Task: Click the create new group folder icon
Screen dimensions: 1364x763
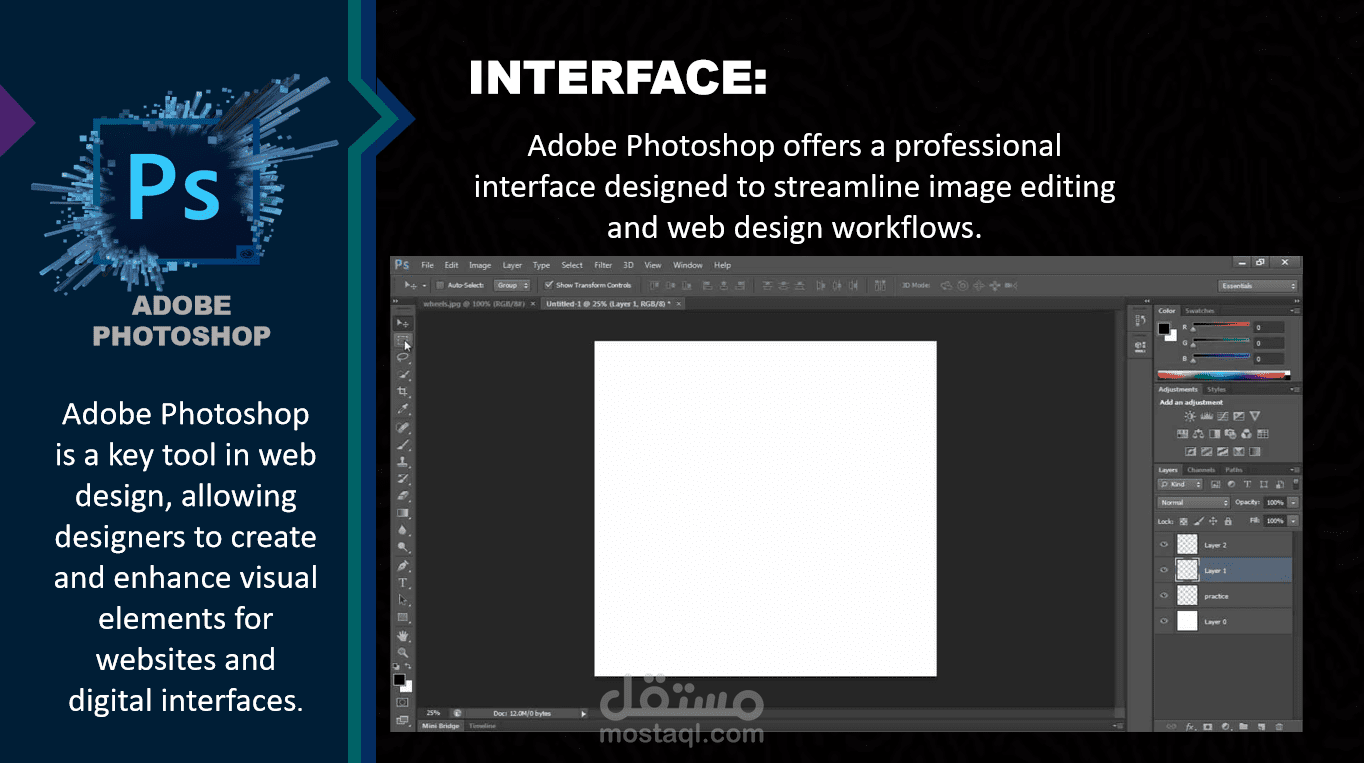Action: (x=1243, y=726)
